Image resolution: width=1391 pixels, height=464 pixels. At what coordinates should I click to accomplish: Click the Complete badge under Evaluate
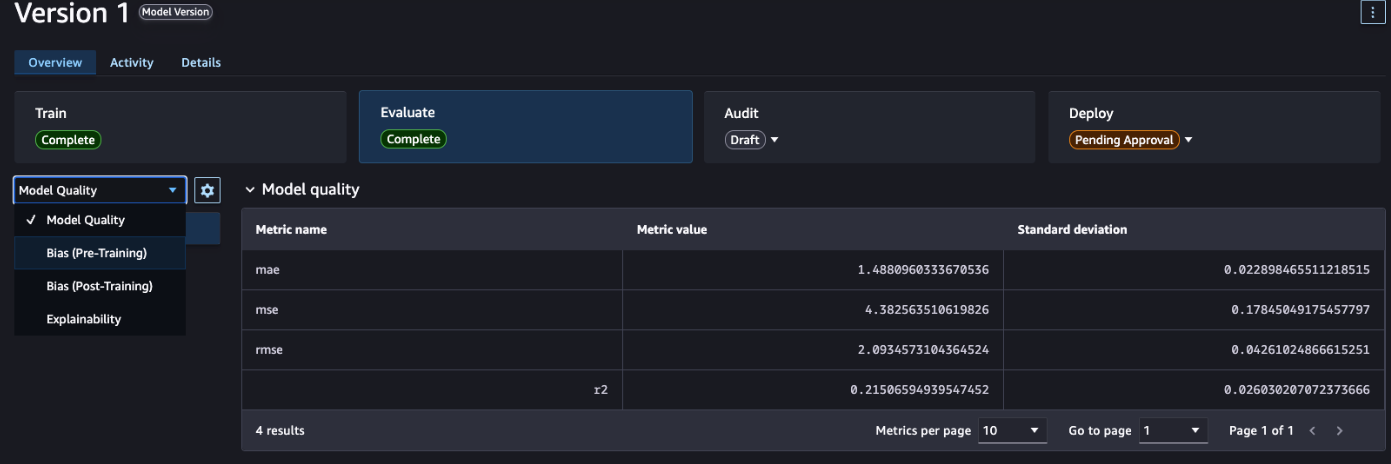point(413,140)
